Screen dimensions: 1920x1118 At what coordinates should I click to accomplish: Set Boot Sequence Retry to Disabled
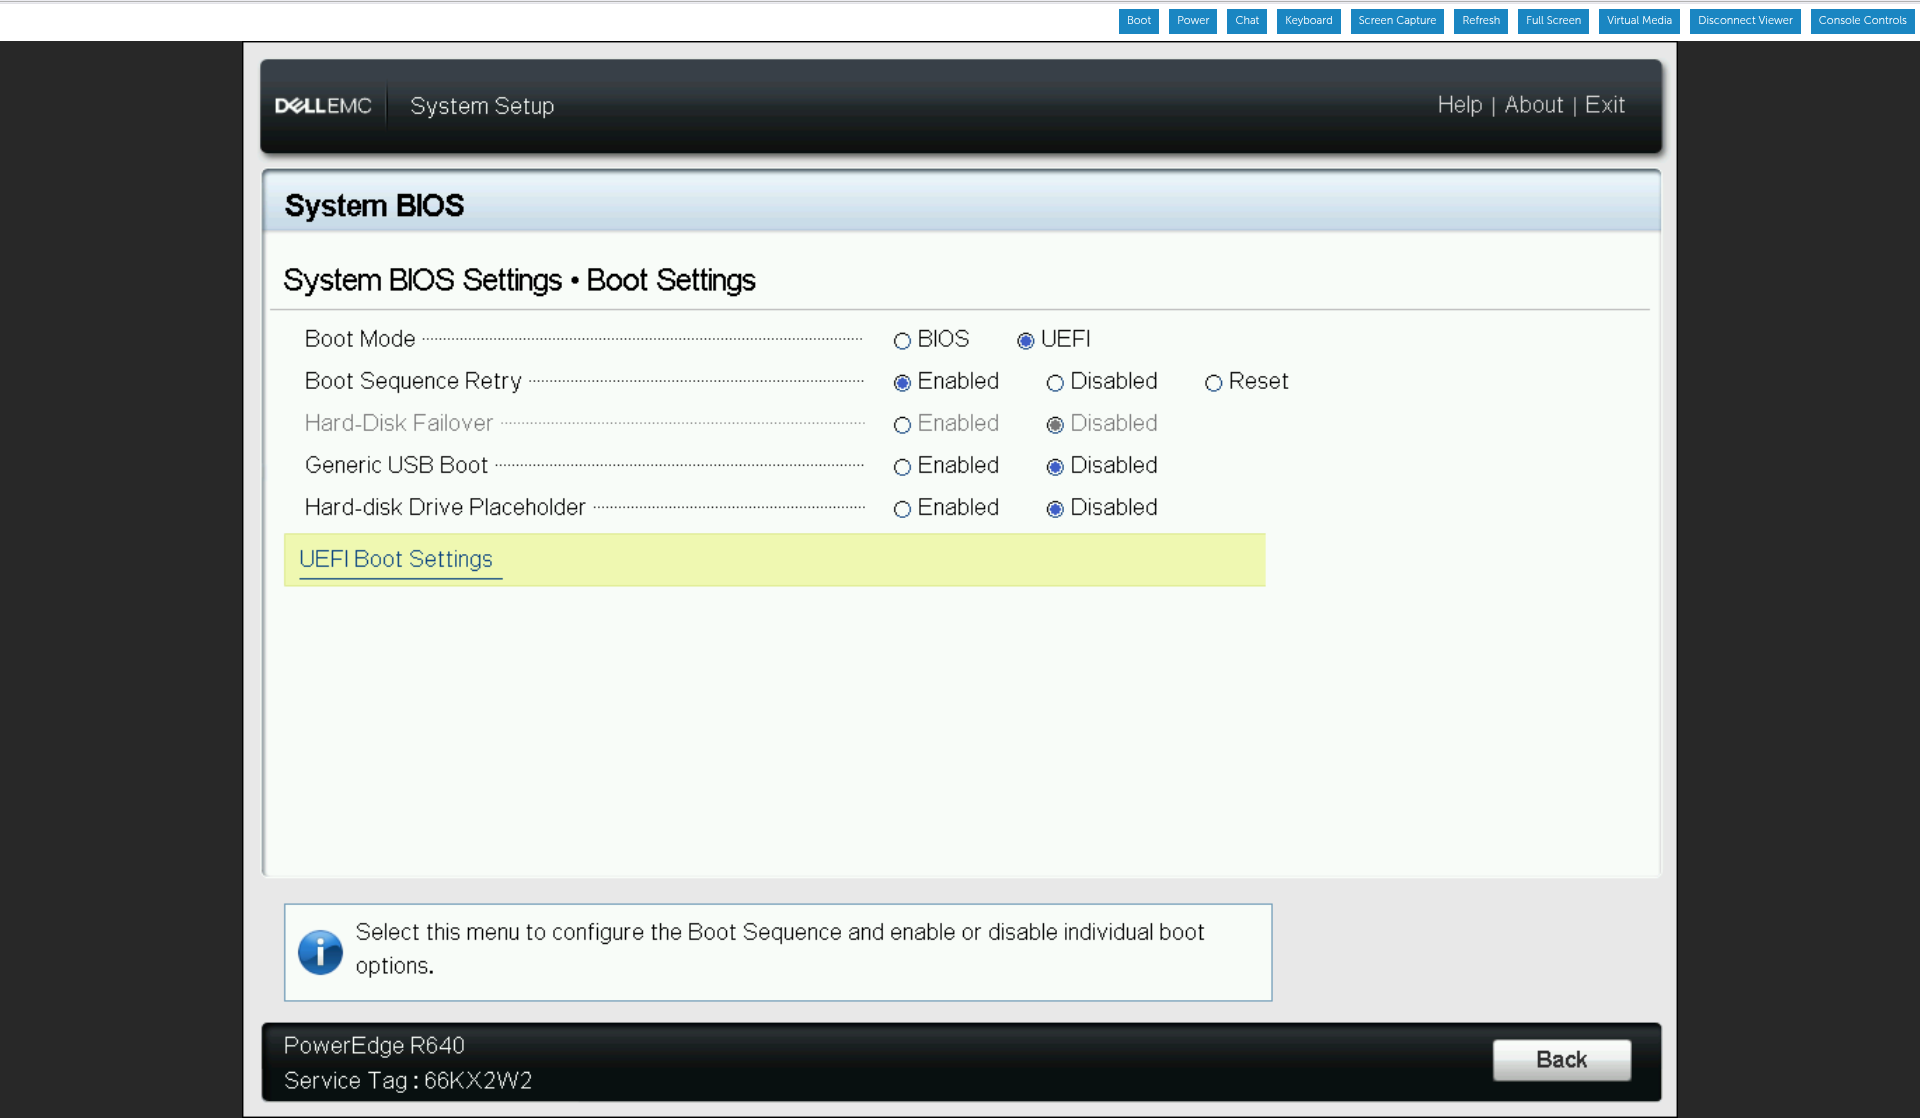[x=1055, y=383]
